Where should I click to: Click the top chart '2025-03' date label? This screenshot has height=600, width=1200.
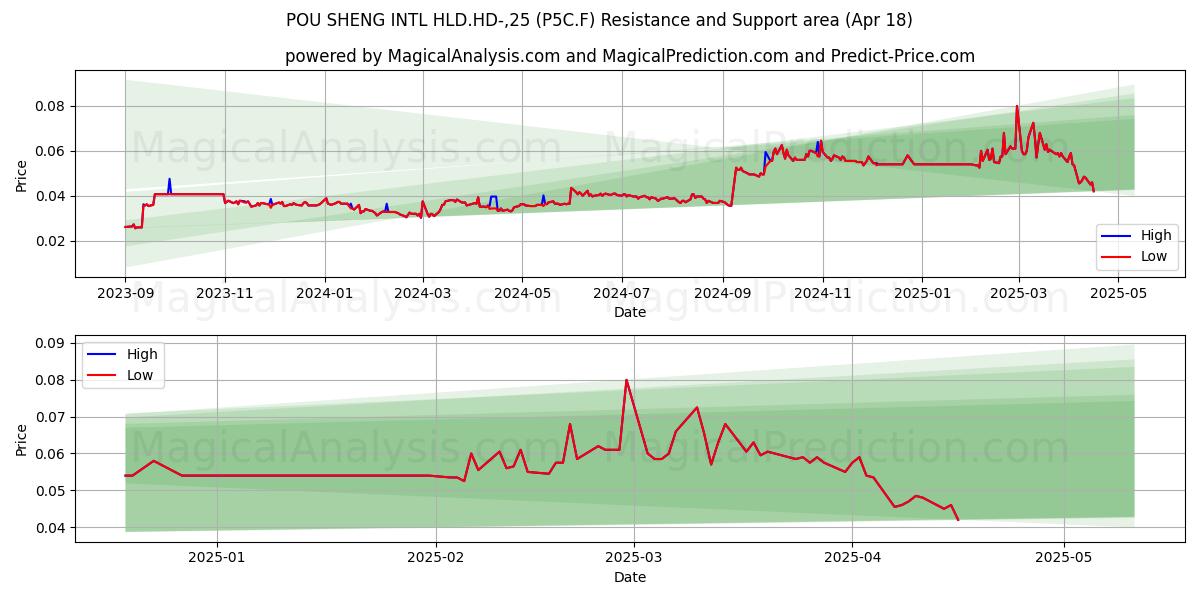point(1018,294)
